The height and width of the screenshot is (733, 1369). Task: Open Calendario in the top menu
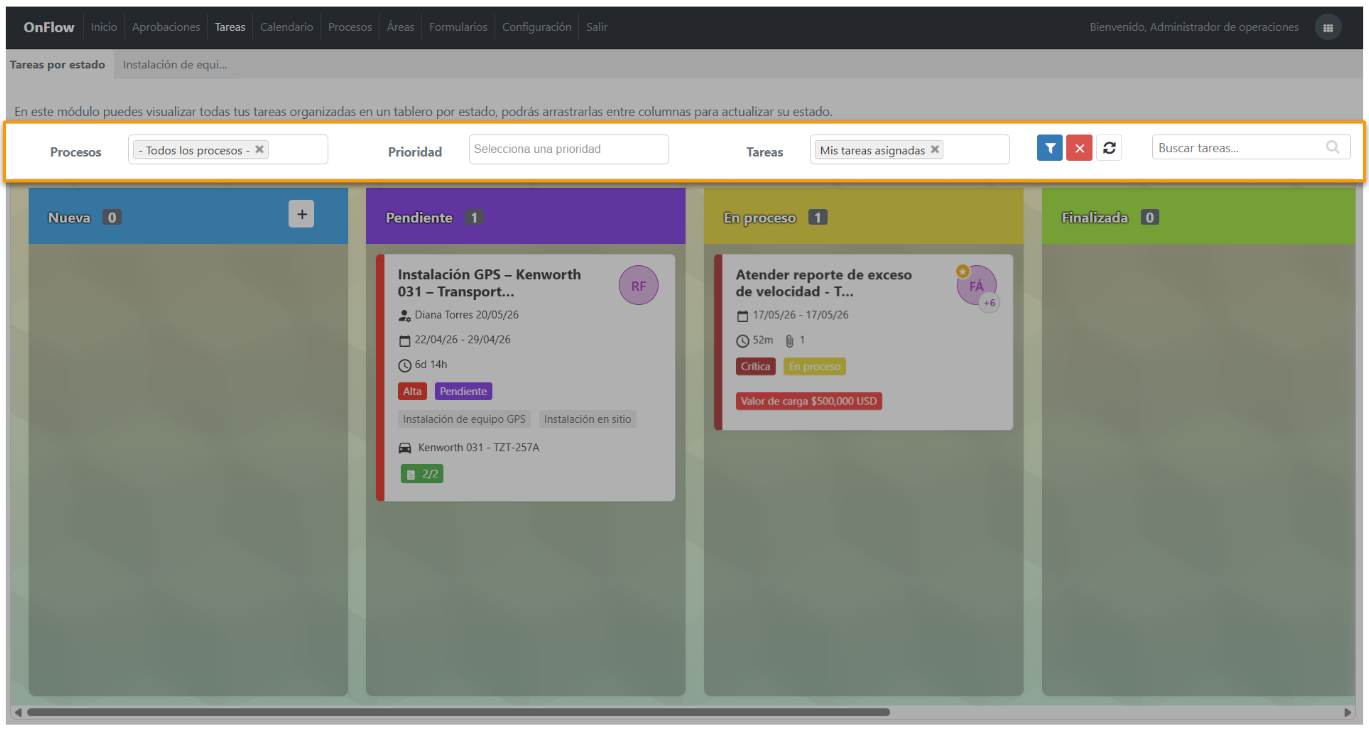(287, 27)
